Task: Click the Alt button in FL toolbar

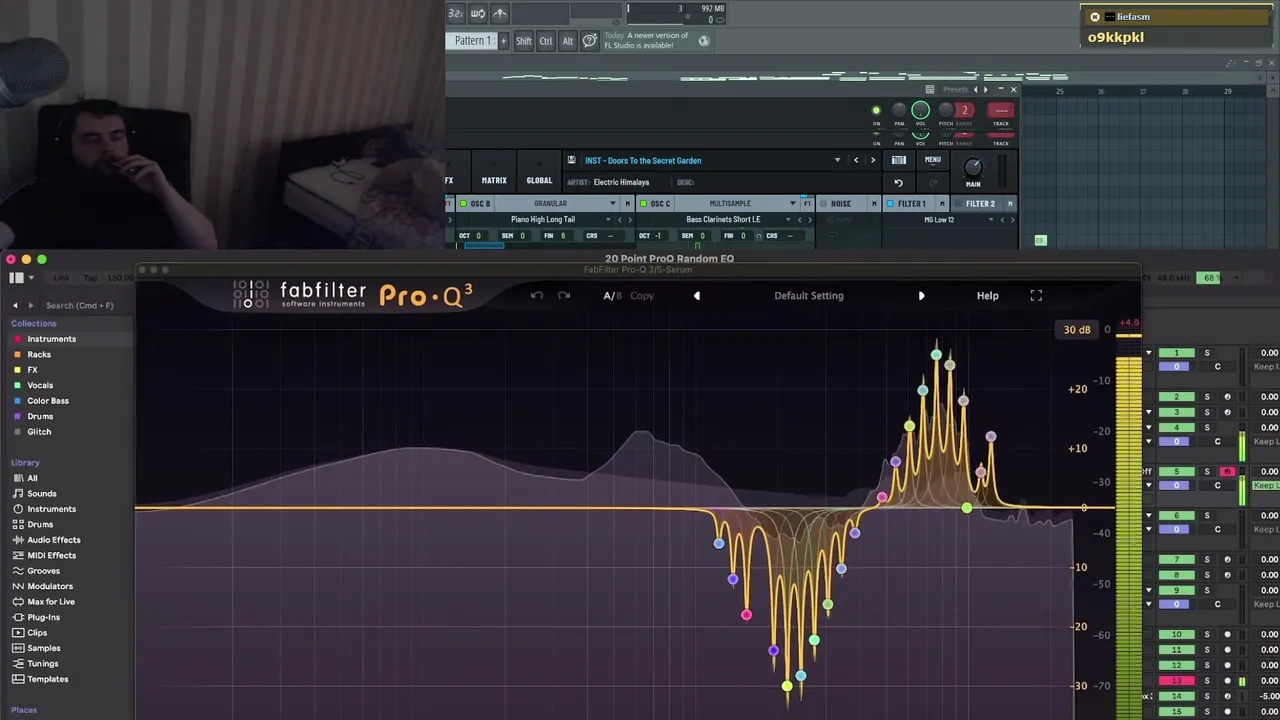Action: point(568,41)
